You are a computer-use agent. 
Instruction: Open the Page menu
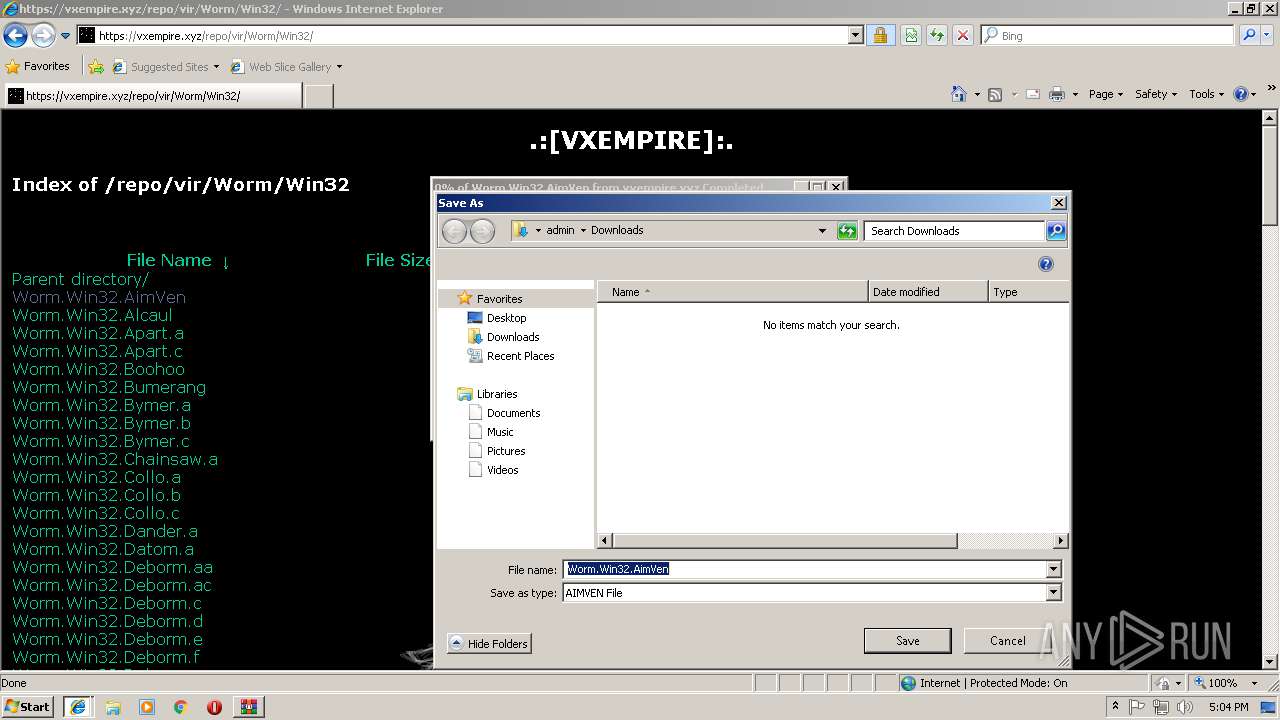[1106, 94]
